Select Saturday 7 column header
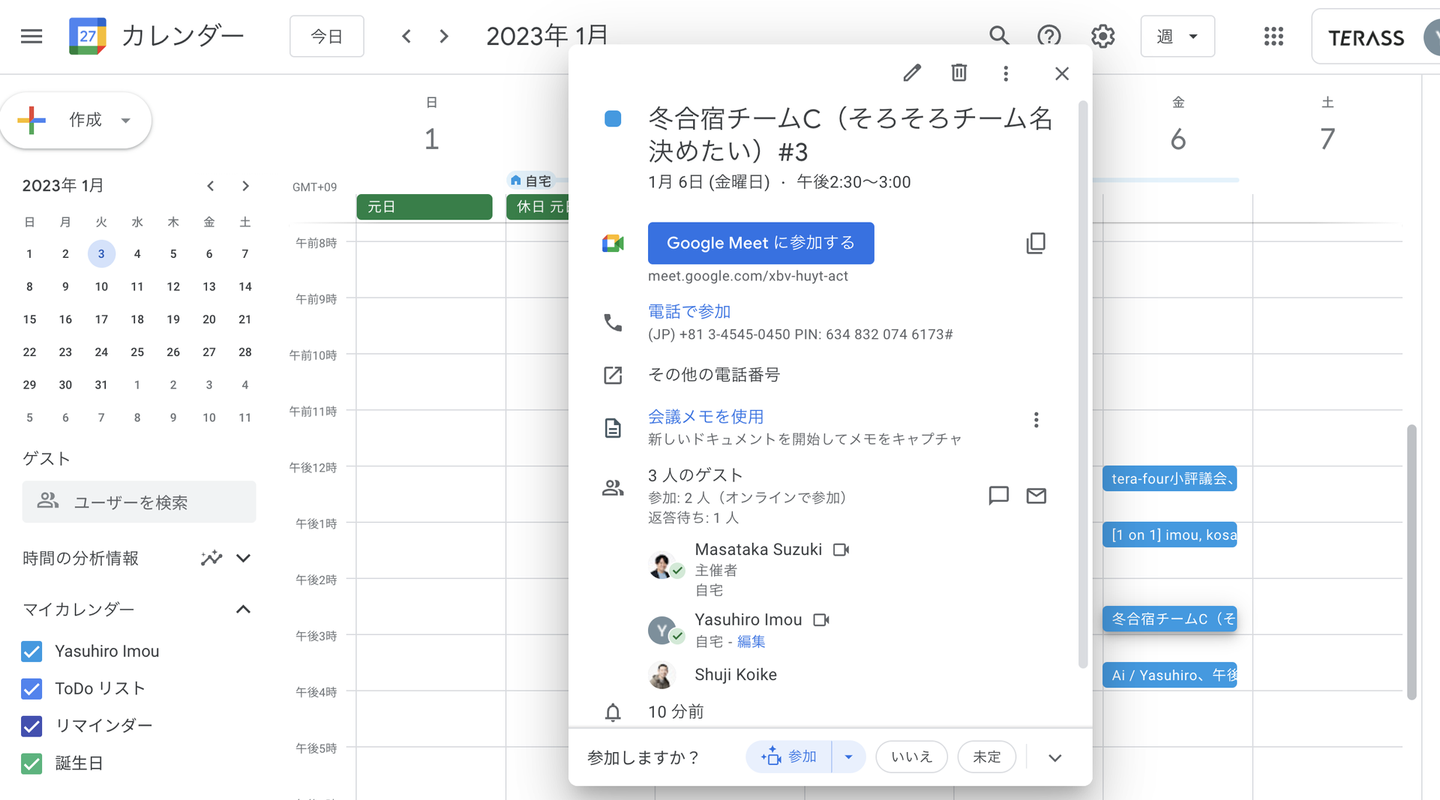This screenshot has height=800, width=1440. pos(1327,127)
